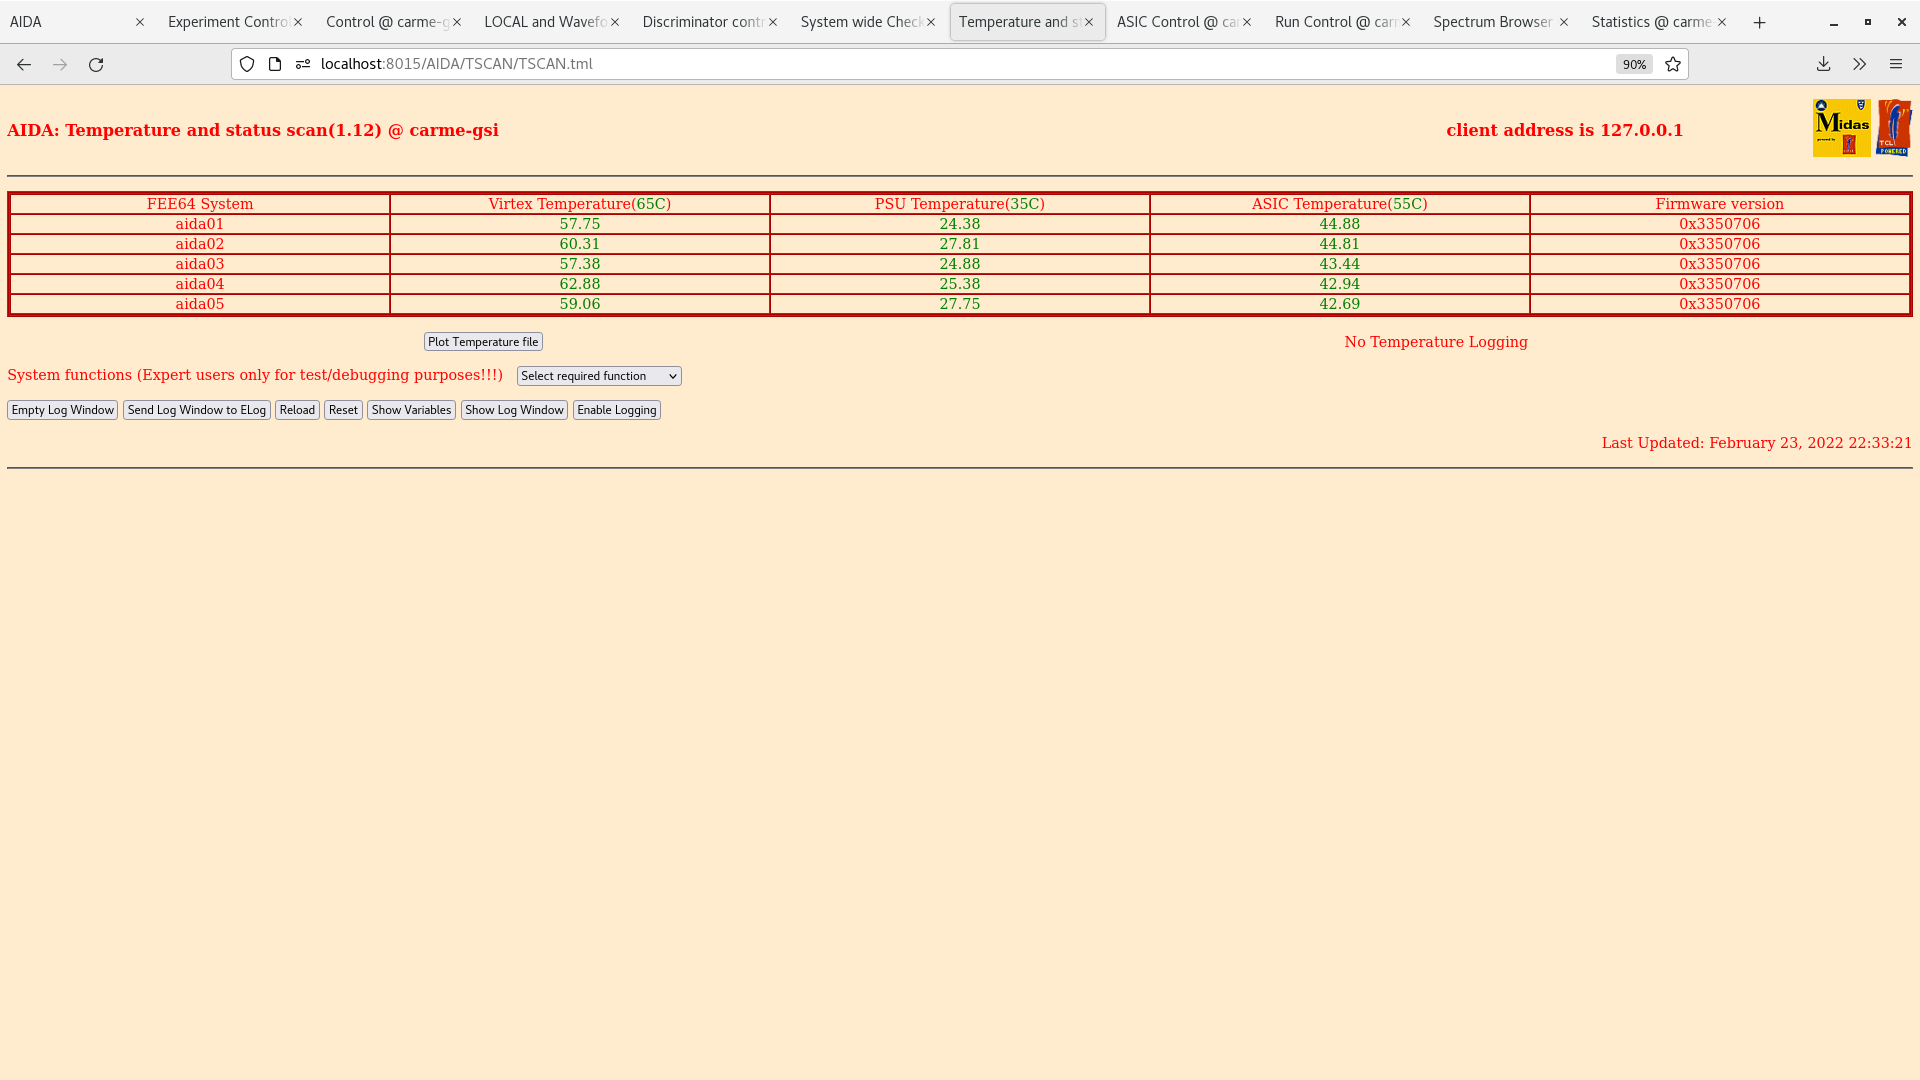Click the page info document icon
The image size is (1920, 1080).
point(275,64)
